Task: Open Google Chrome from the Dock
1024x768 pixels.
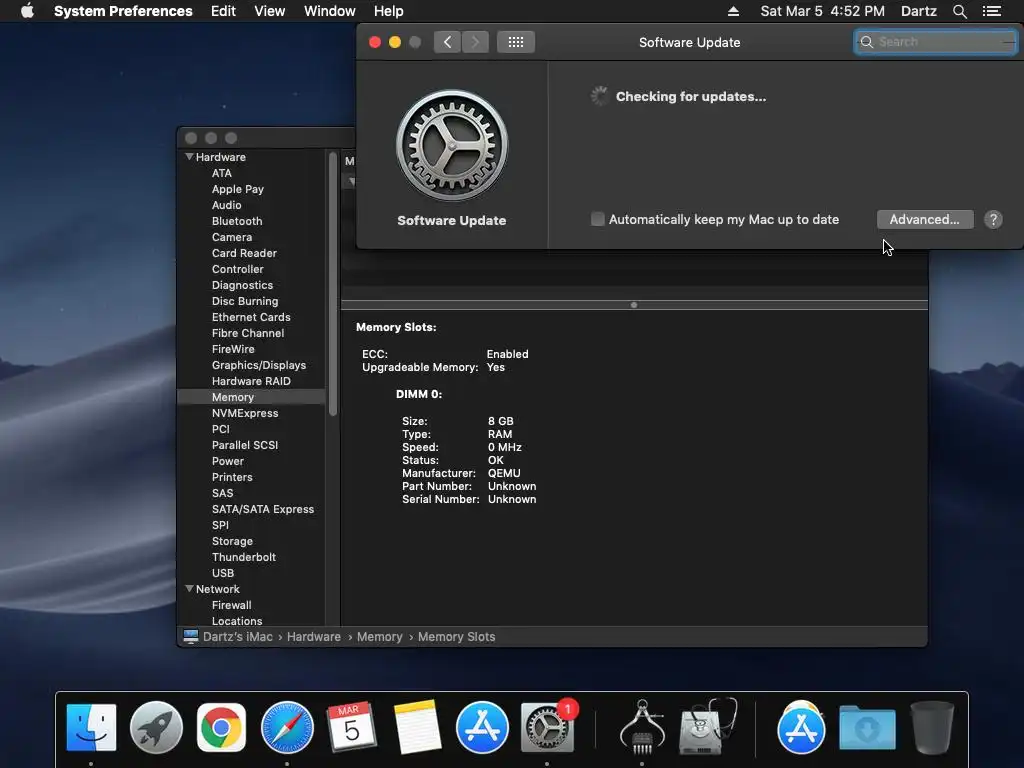Action: [221, 727]
